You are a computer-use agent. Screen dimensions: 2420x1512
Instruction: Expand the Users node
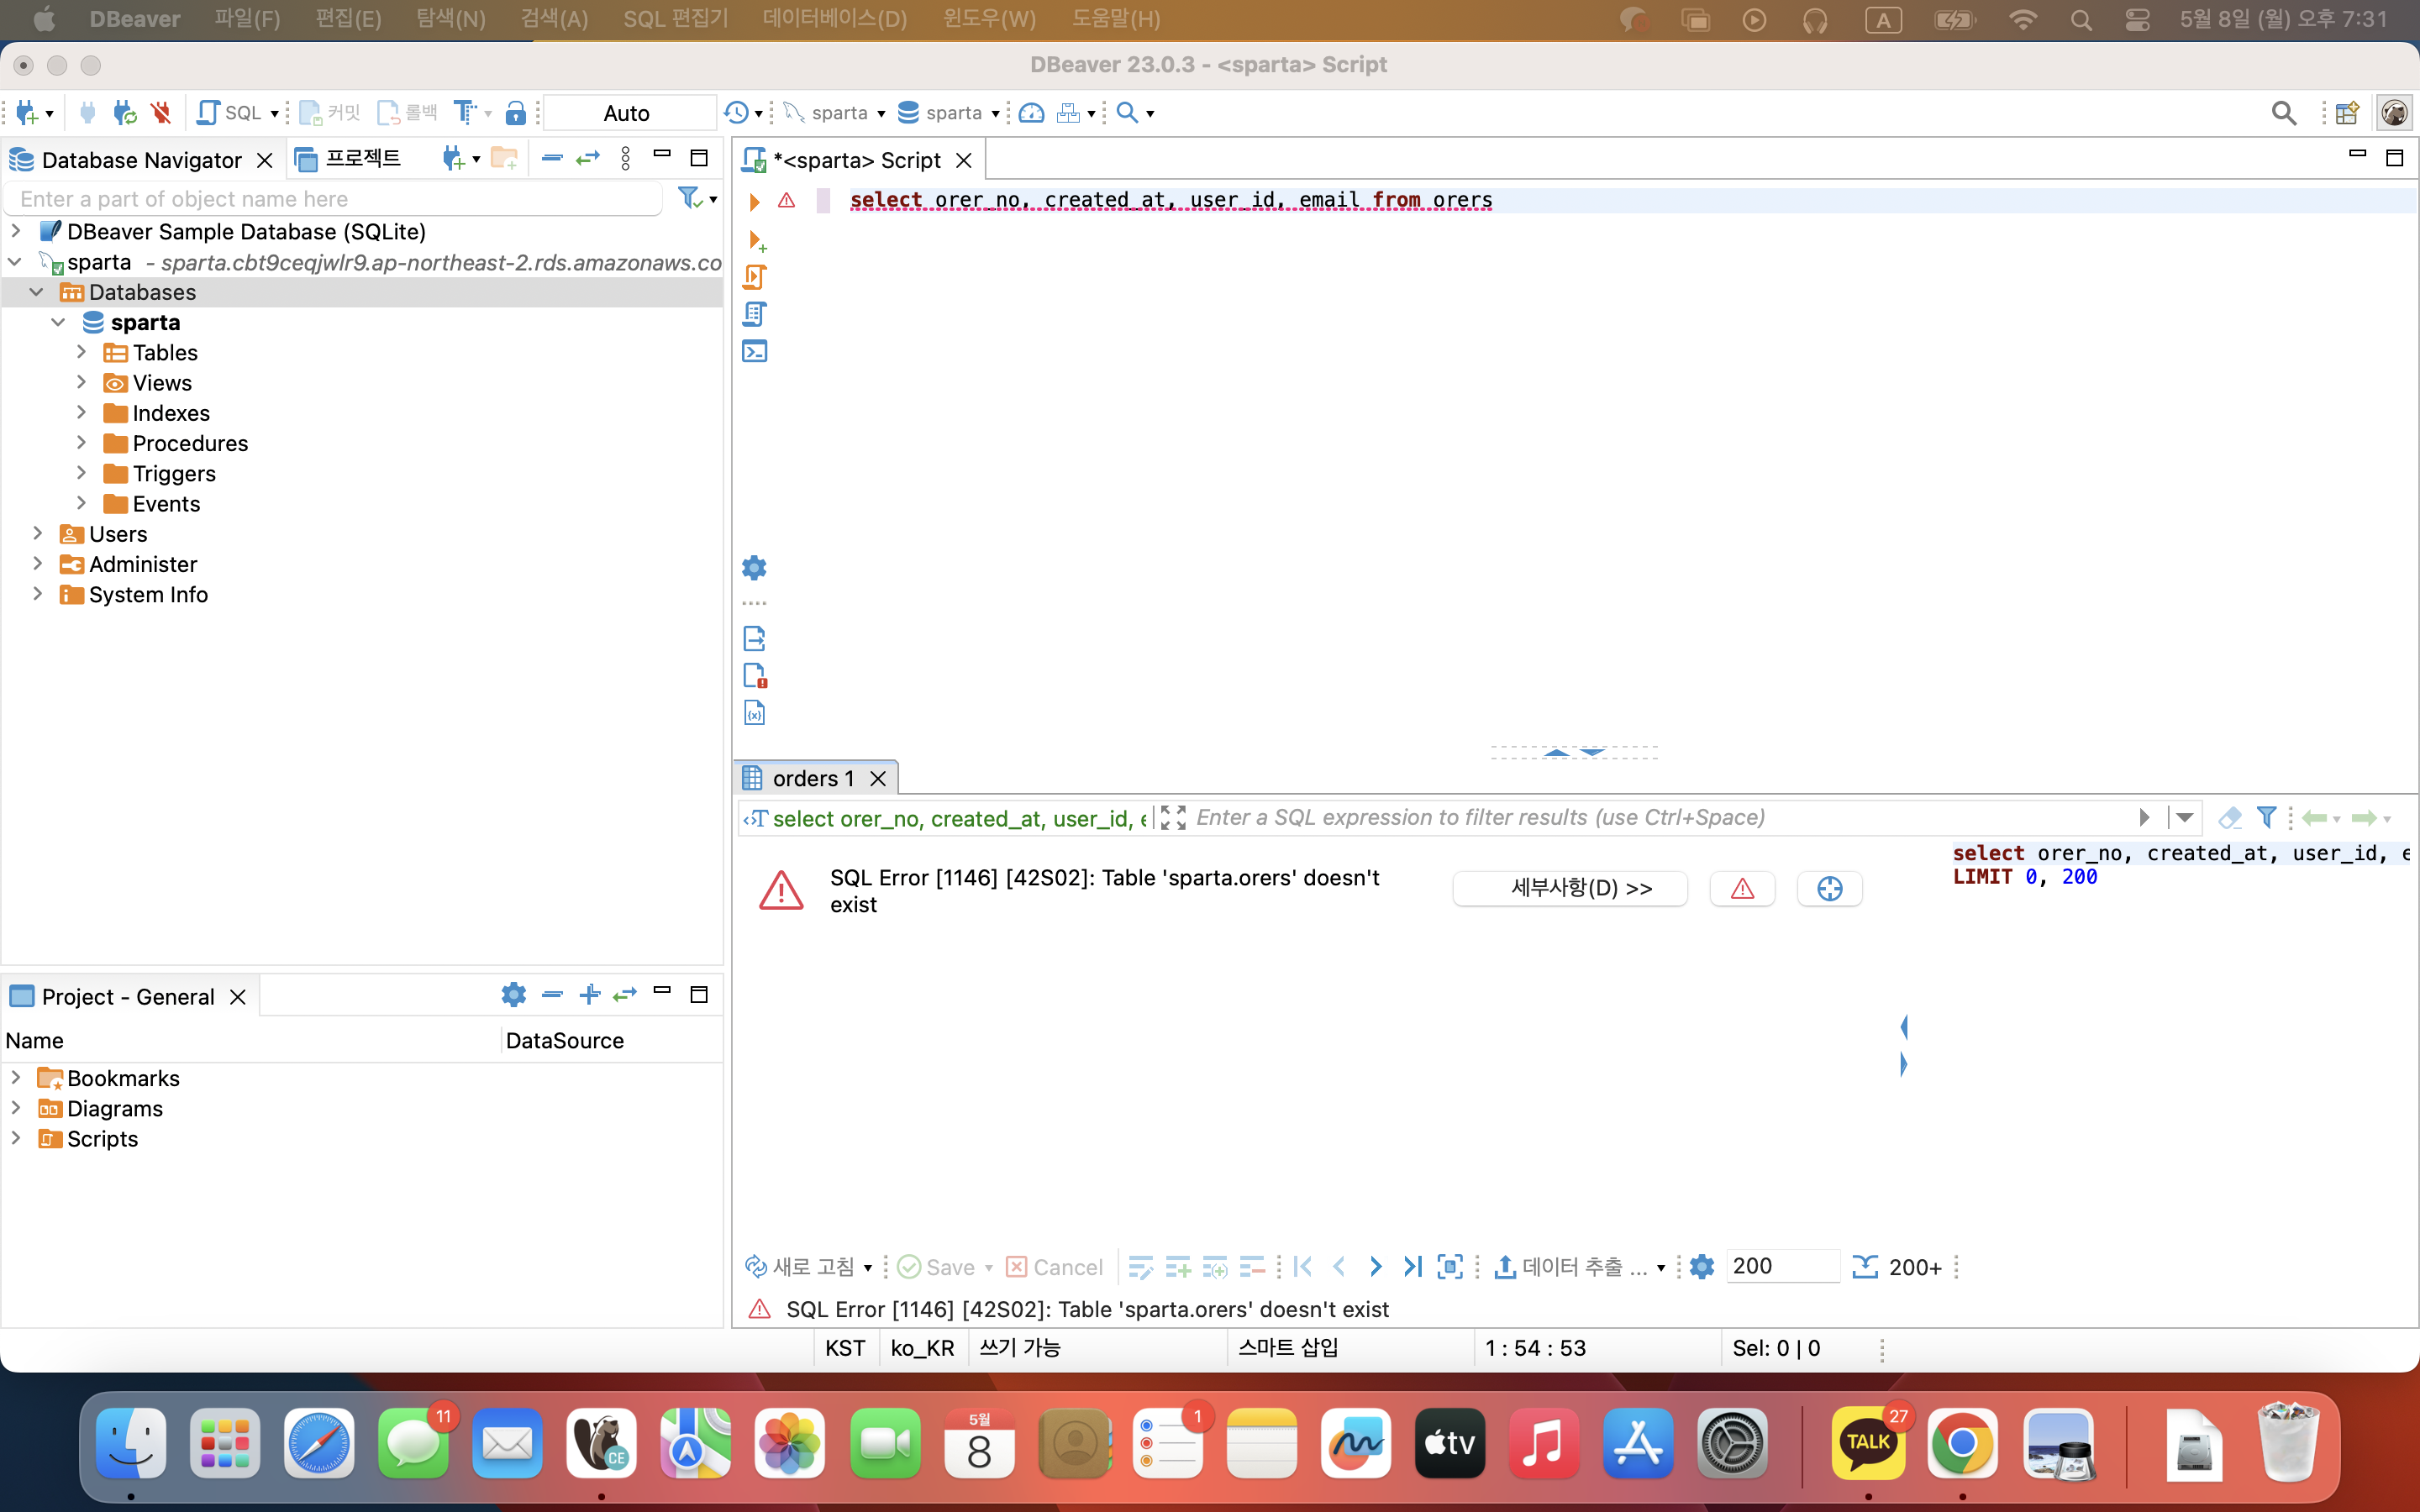pos(38,534)
